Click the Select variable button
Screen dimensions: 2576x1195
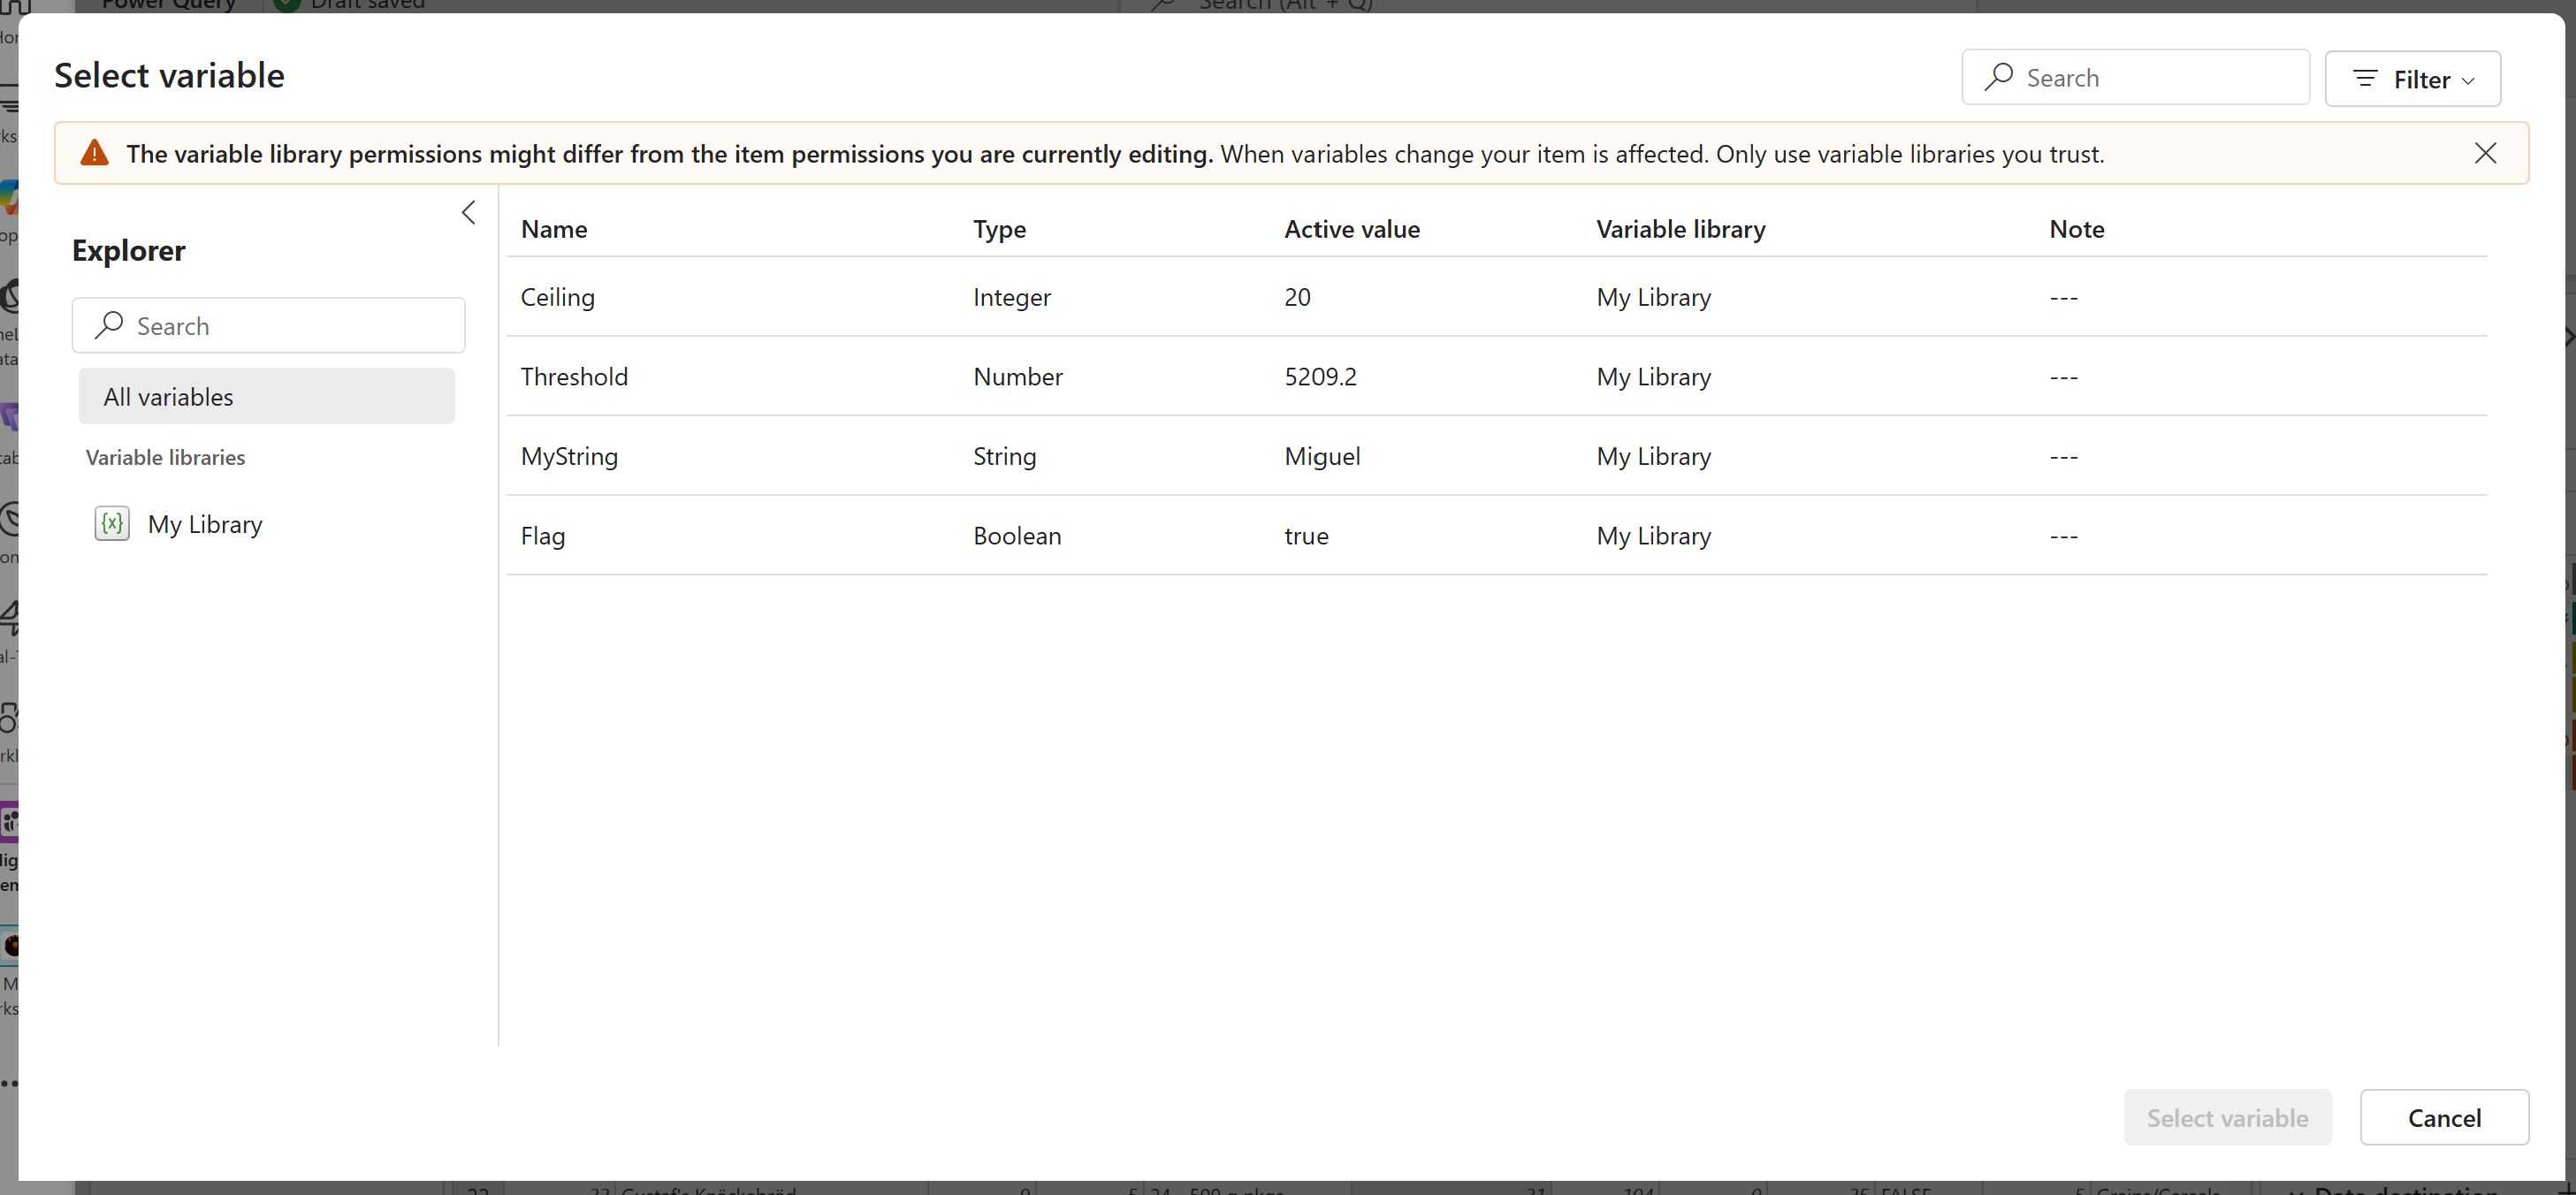[x=2227, y=1117]
